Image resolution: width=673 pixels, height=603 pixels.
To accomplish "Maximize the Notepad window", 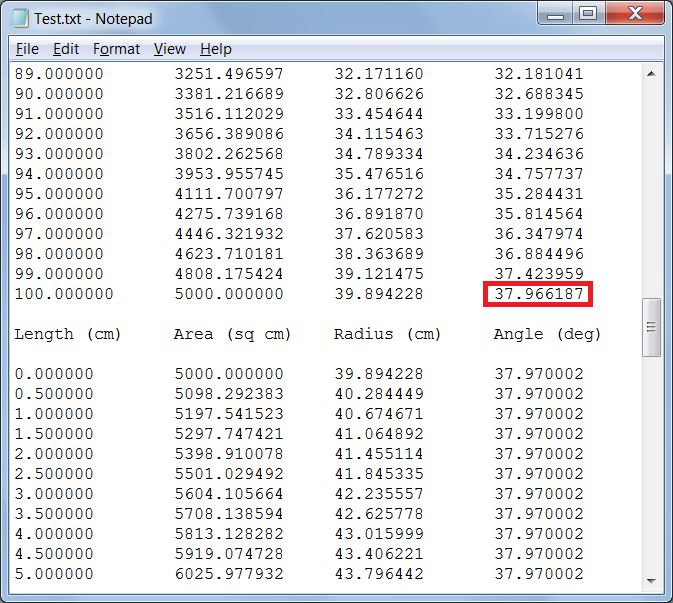I will tap(588, 15).
